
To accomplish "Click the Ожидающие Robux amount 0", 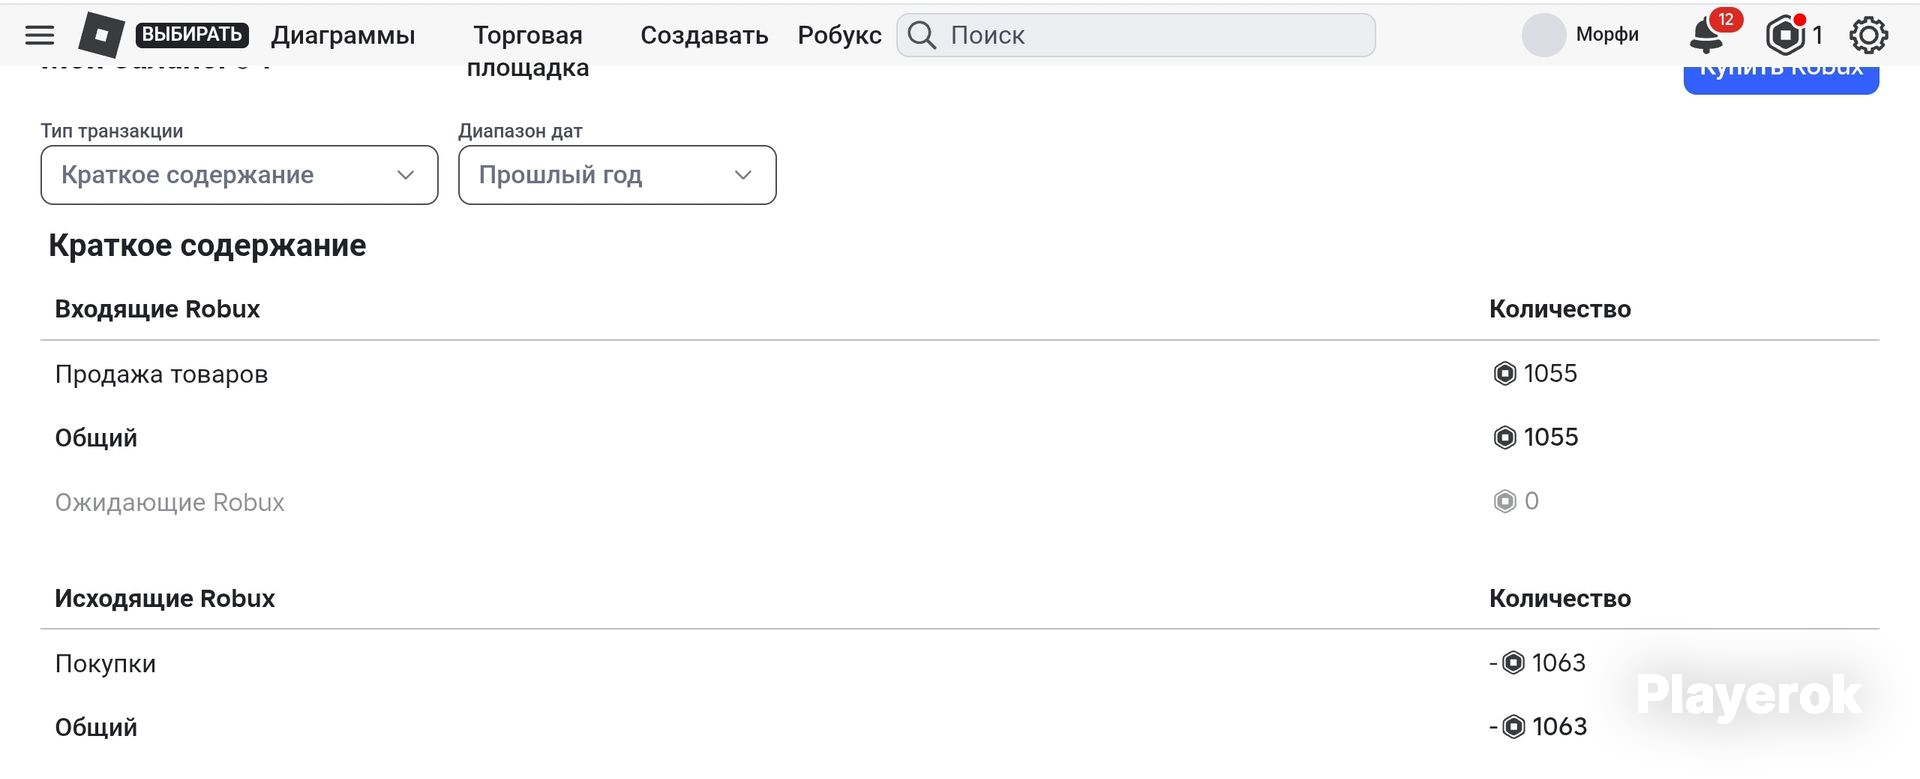I will 1516,501.
